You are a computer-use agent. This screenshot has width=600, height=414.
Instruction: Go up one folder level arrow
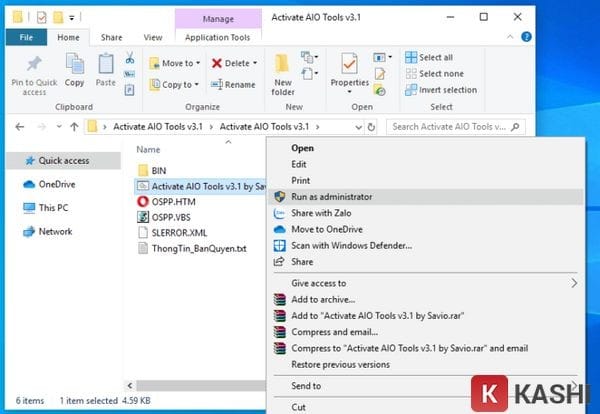(x=74, y=127)
